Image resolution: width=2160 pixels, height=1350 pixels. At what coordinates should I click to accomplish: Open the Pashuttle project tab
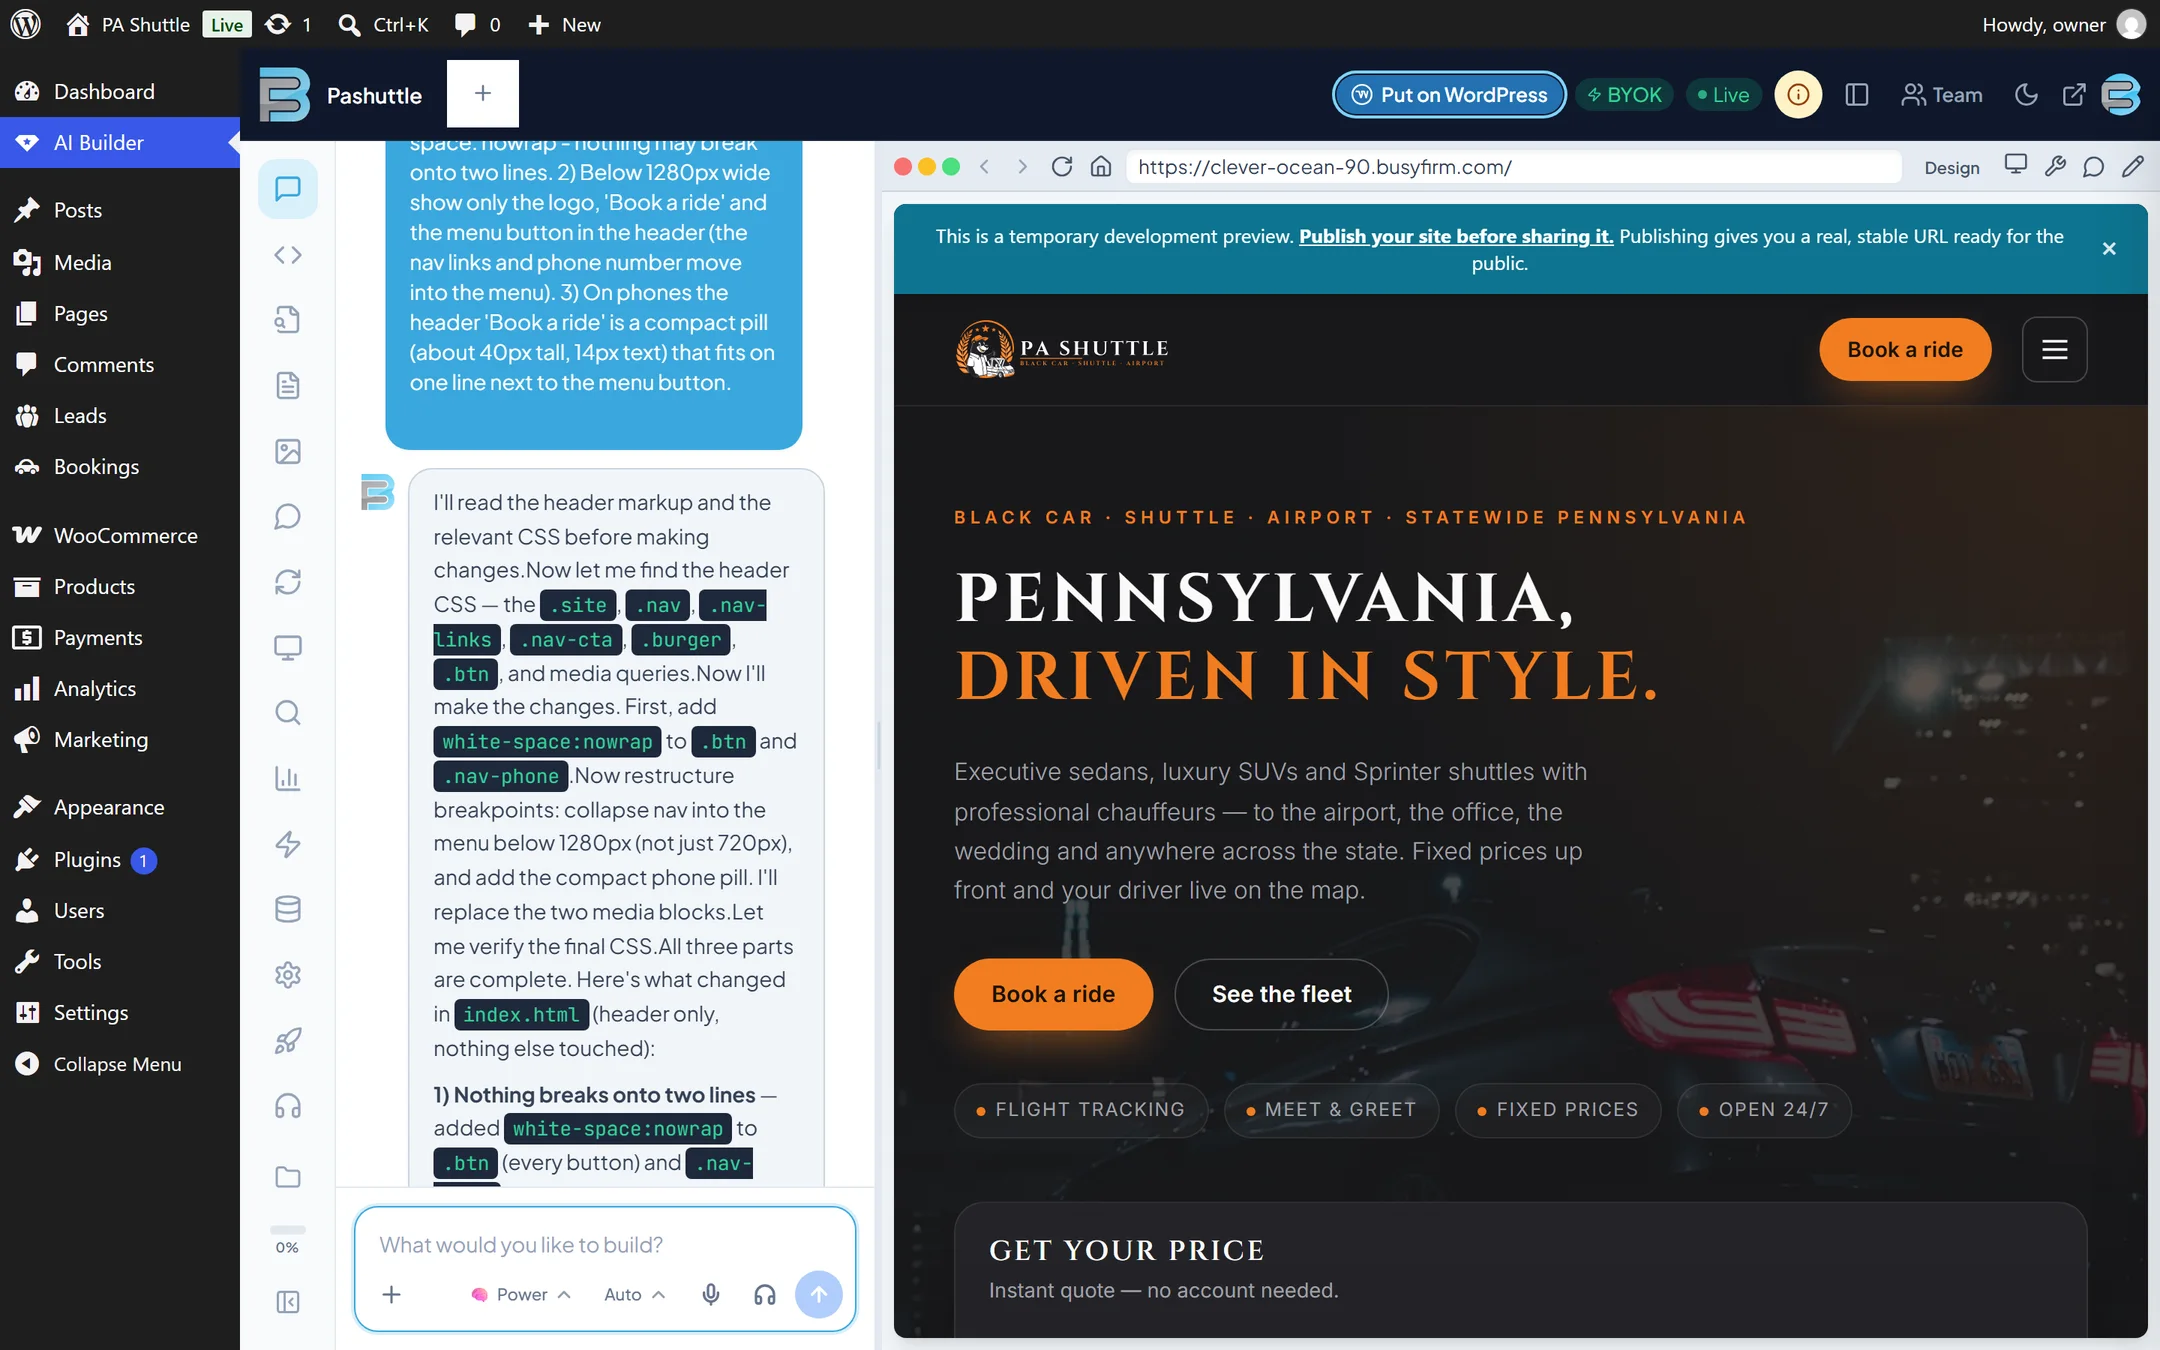point(374,95)
